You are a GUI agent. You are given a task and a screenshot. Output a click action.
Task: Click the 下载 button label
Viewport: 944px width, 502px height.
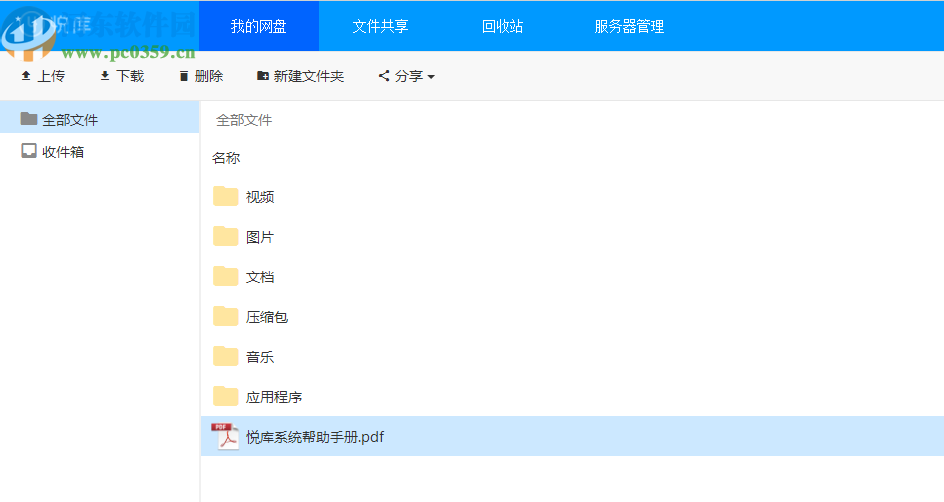(x=130, y=76)
